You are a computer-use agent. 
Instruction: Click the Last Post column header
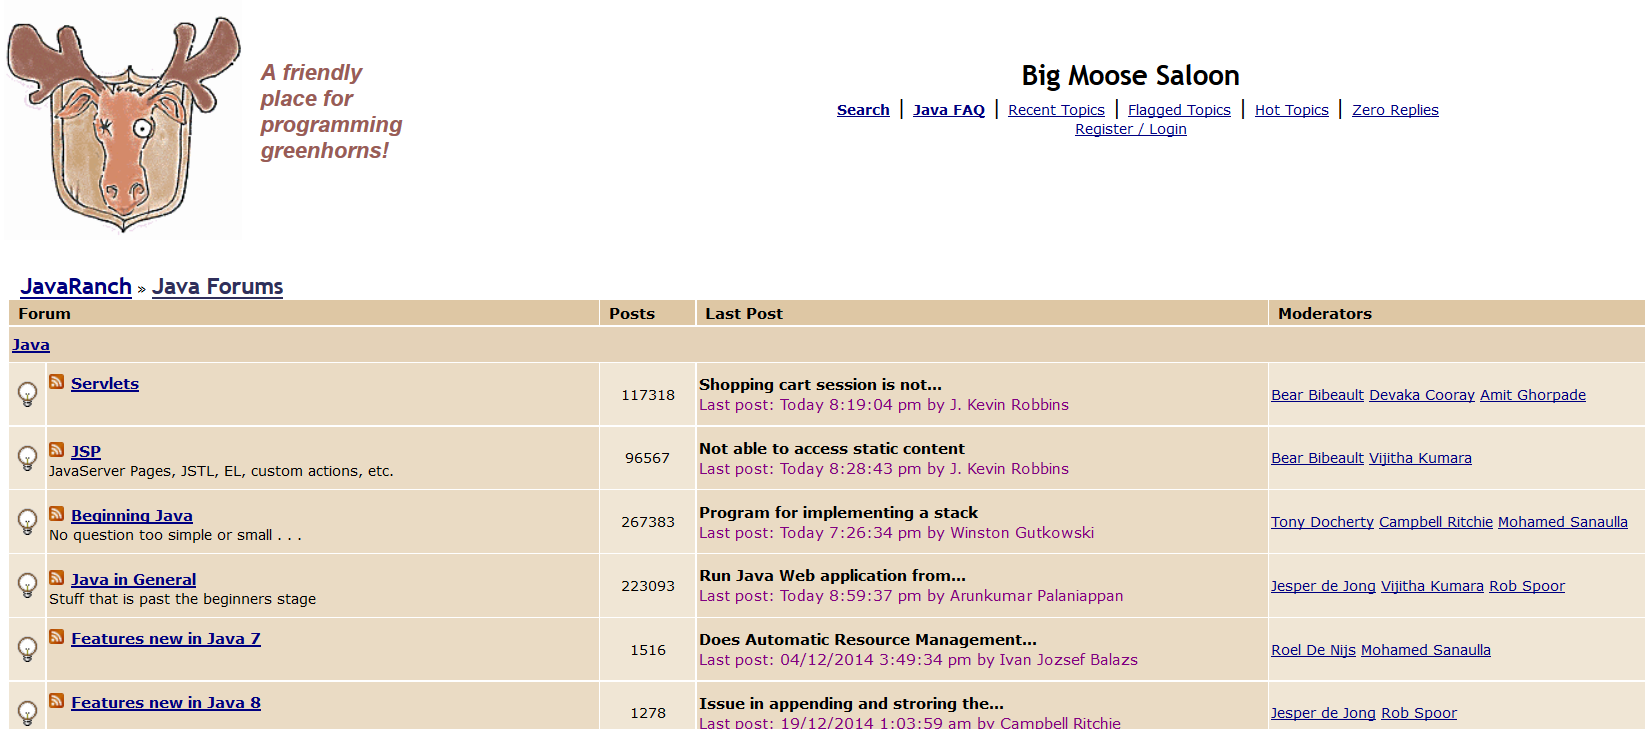(x=744, y=314)
